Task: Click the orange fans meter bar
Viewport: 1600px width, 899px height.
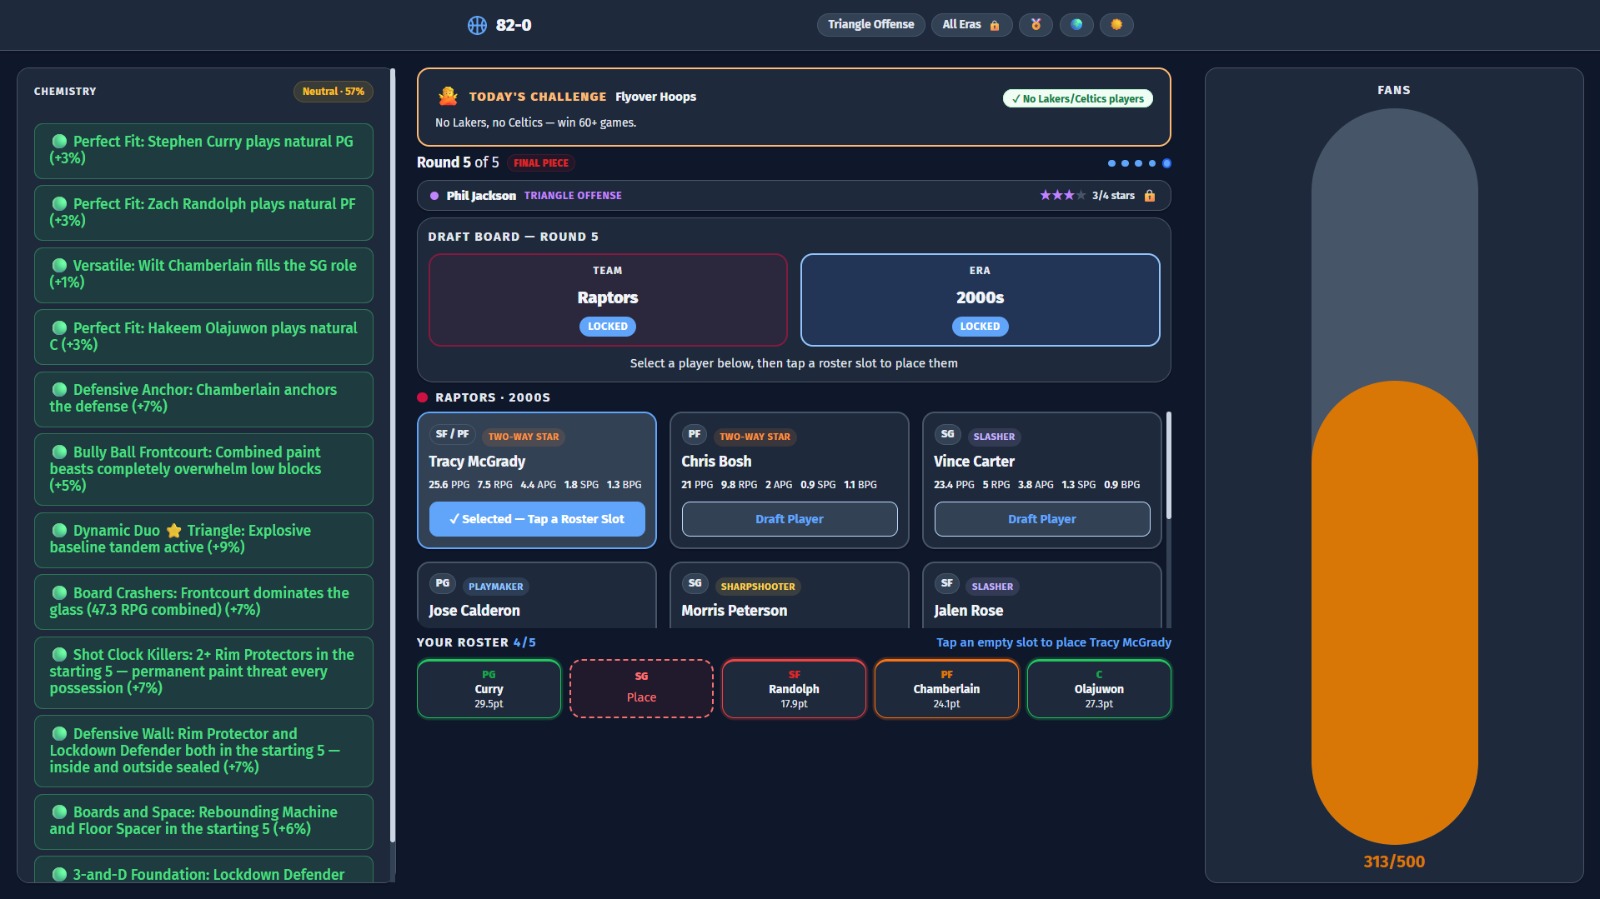Action: [1394, 612]
